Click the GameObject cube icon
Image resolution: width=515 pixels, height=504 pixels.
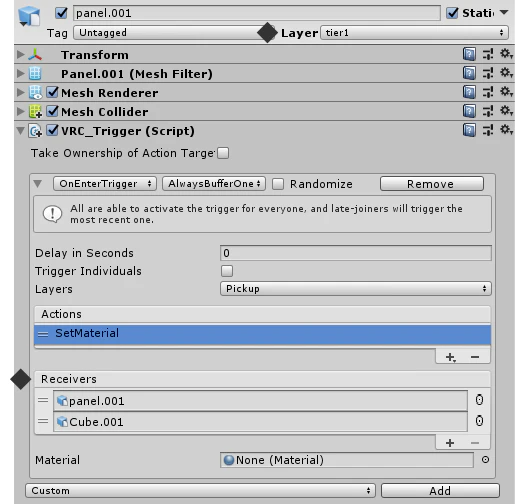click(x=29, y=16)
